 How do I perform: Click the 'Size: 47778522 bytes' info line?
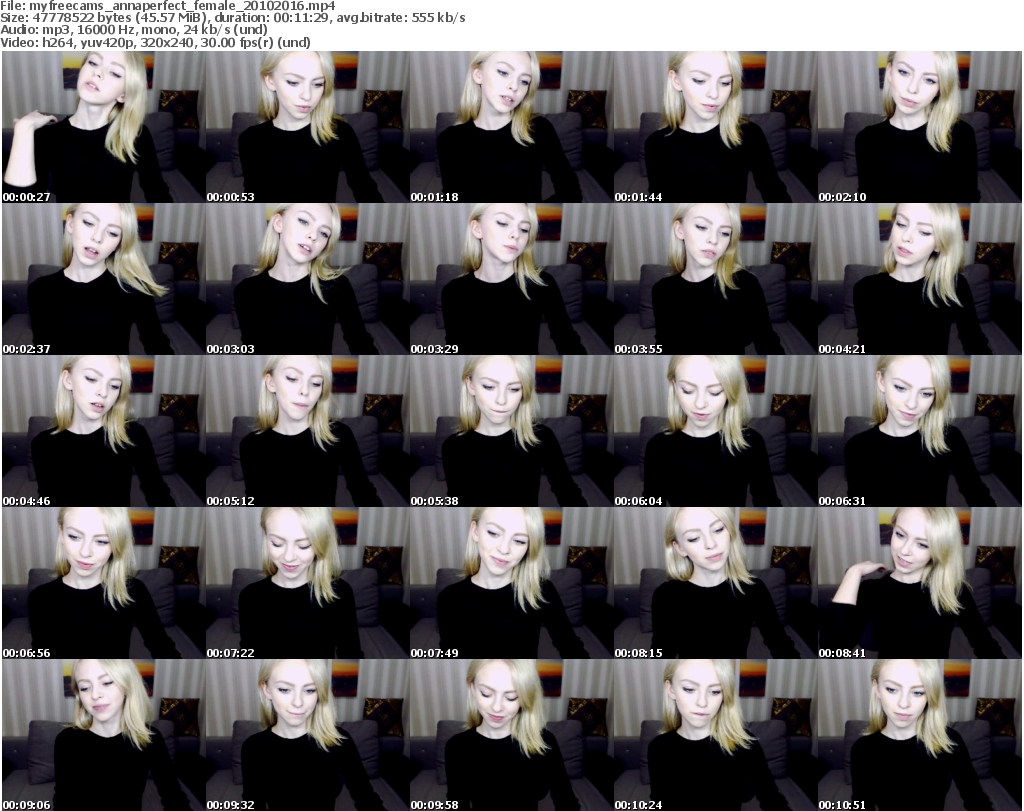pos(233,18)
